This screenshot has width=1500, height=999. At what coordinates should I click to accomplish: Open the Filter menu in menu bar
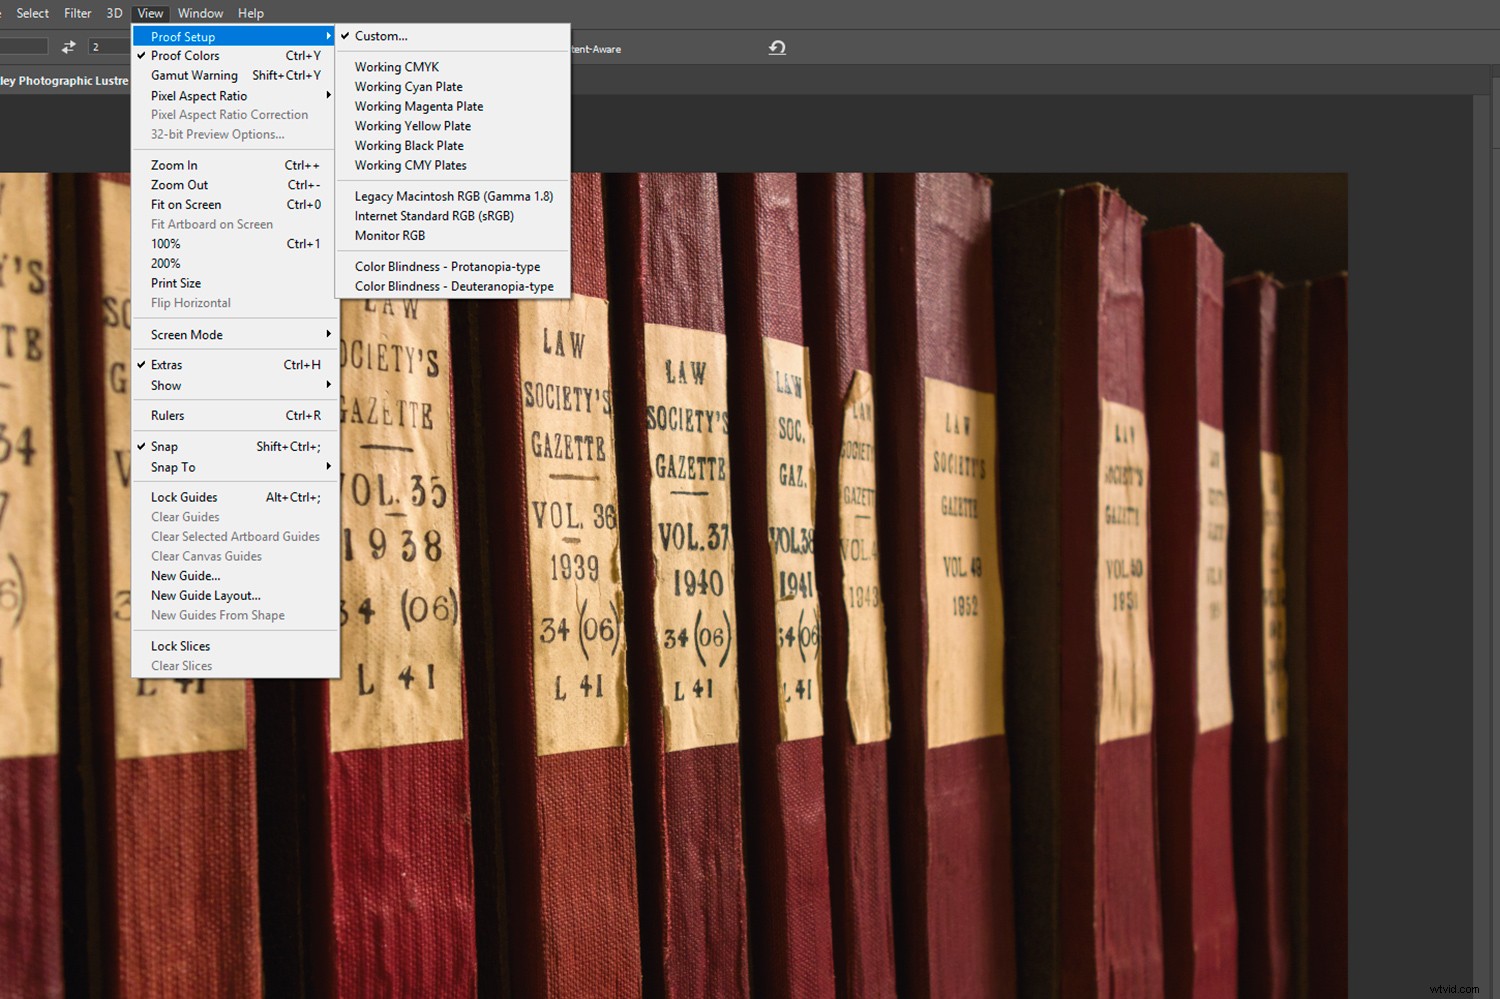pos(78,13)
